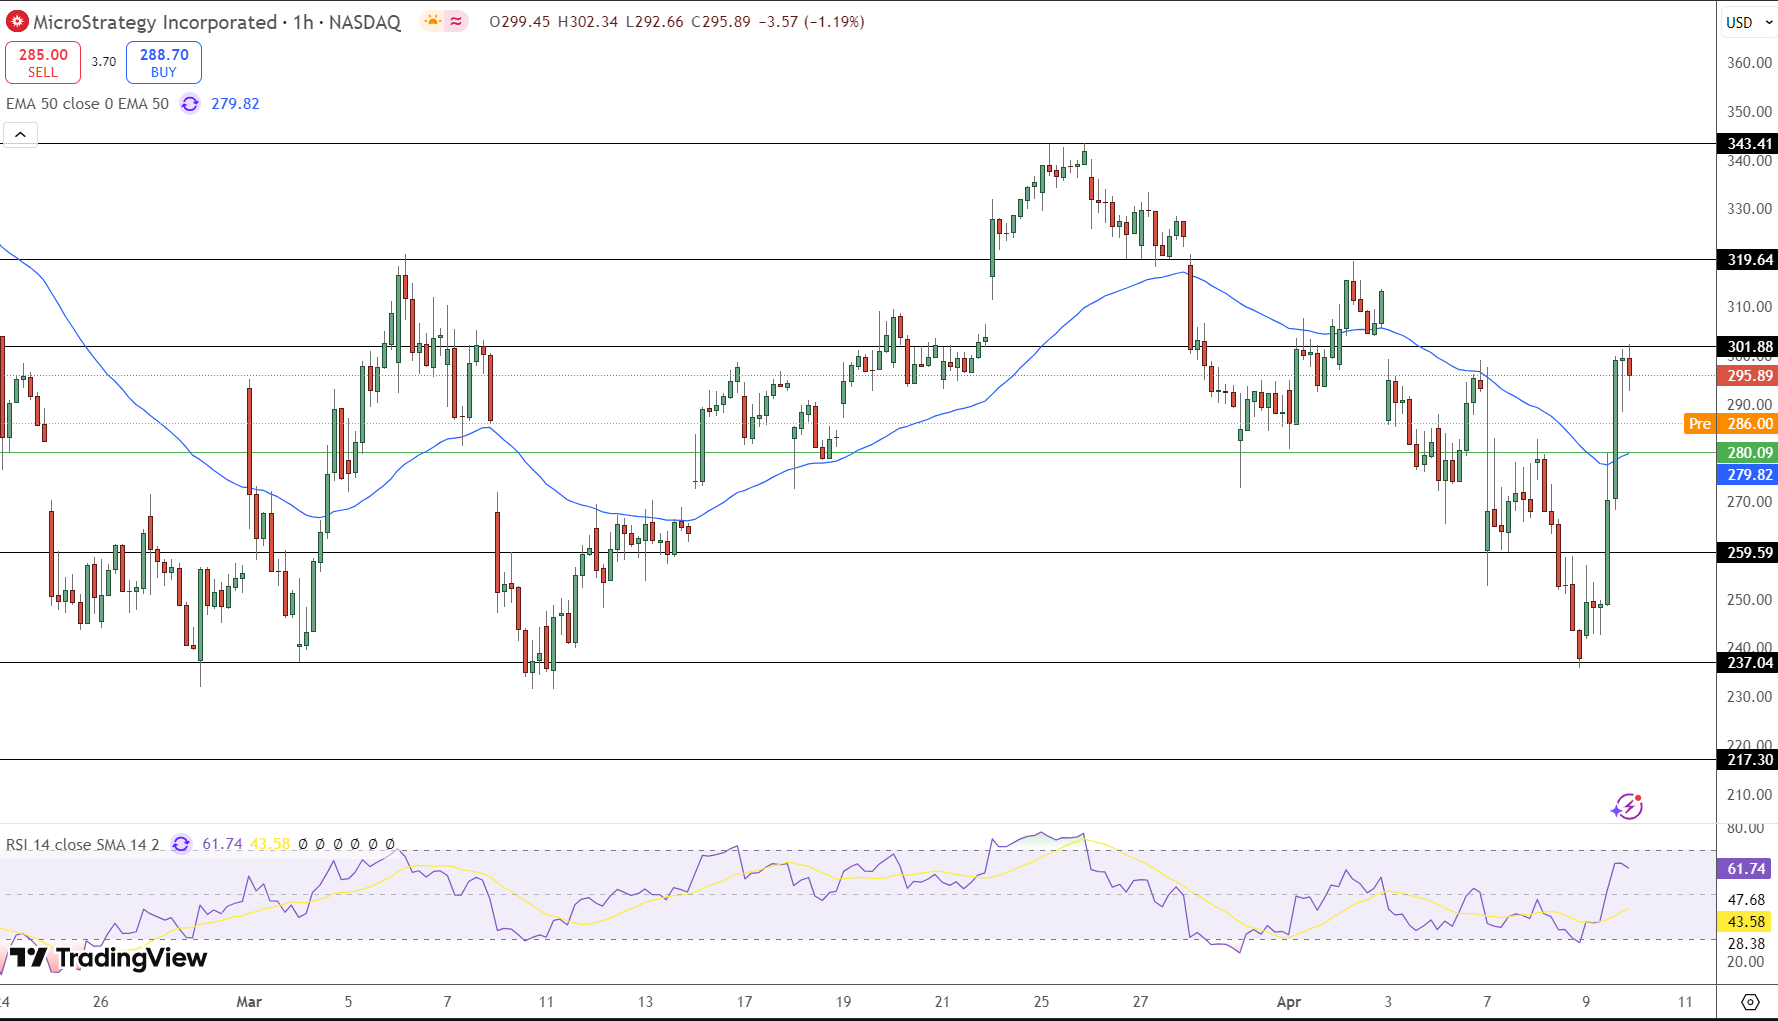Screen dimensions: 1778x1021
Task: Click the -3.57 (-1.19%) change value
Action: click(811, 22)
